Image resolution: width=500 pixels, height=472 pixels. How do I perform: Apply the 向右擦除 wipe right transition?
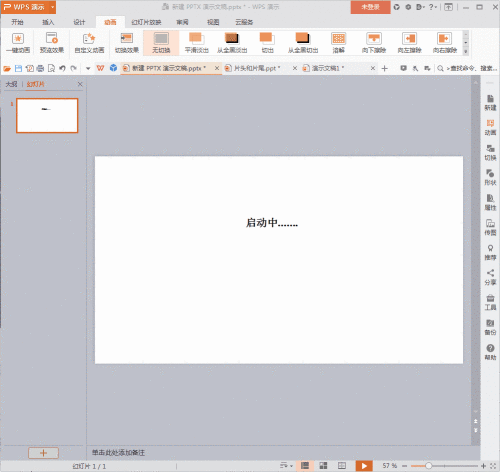[x=445, y=43]
